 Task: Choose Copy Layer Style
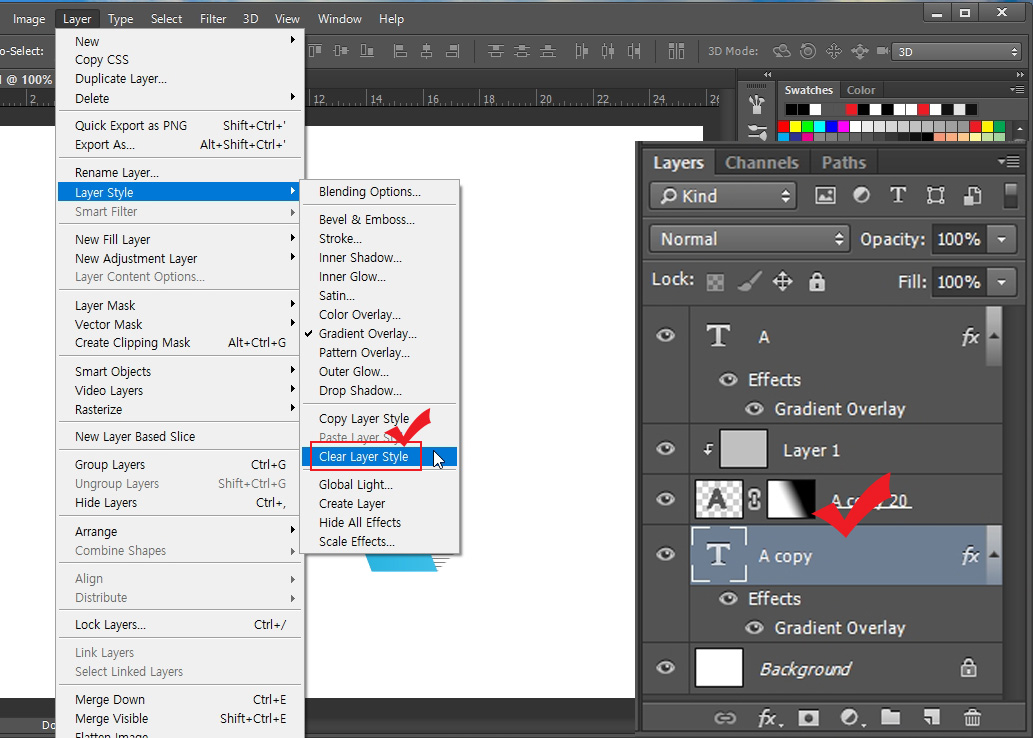pos(364,418)
